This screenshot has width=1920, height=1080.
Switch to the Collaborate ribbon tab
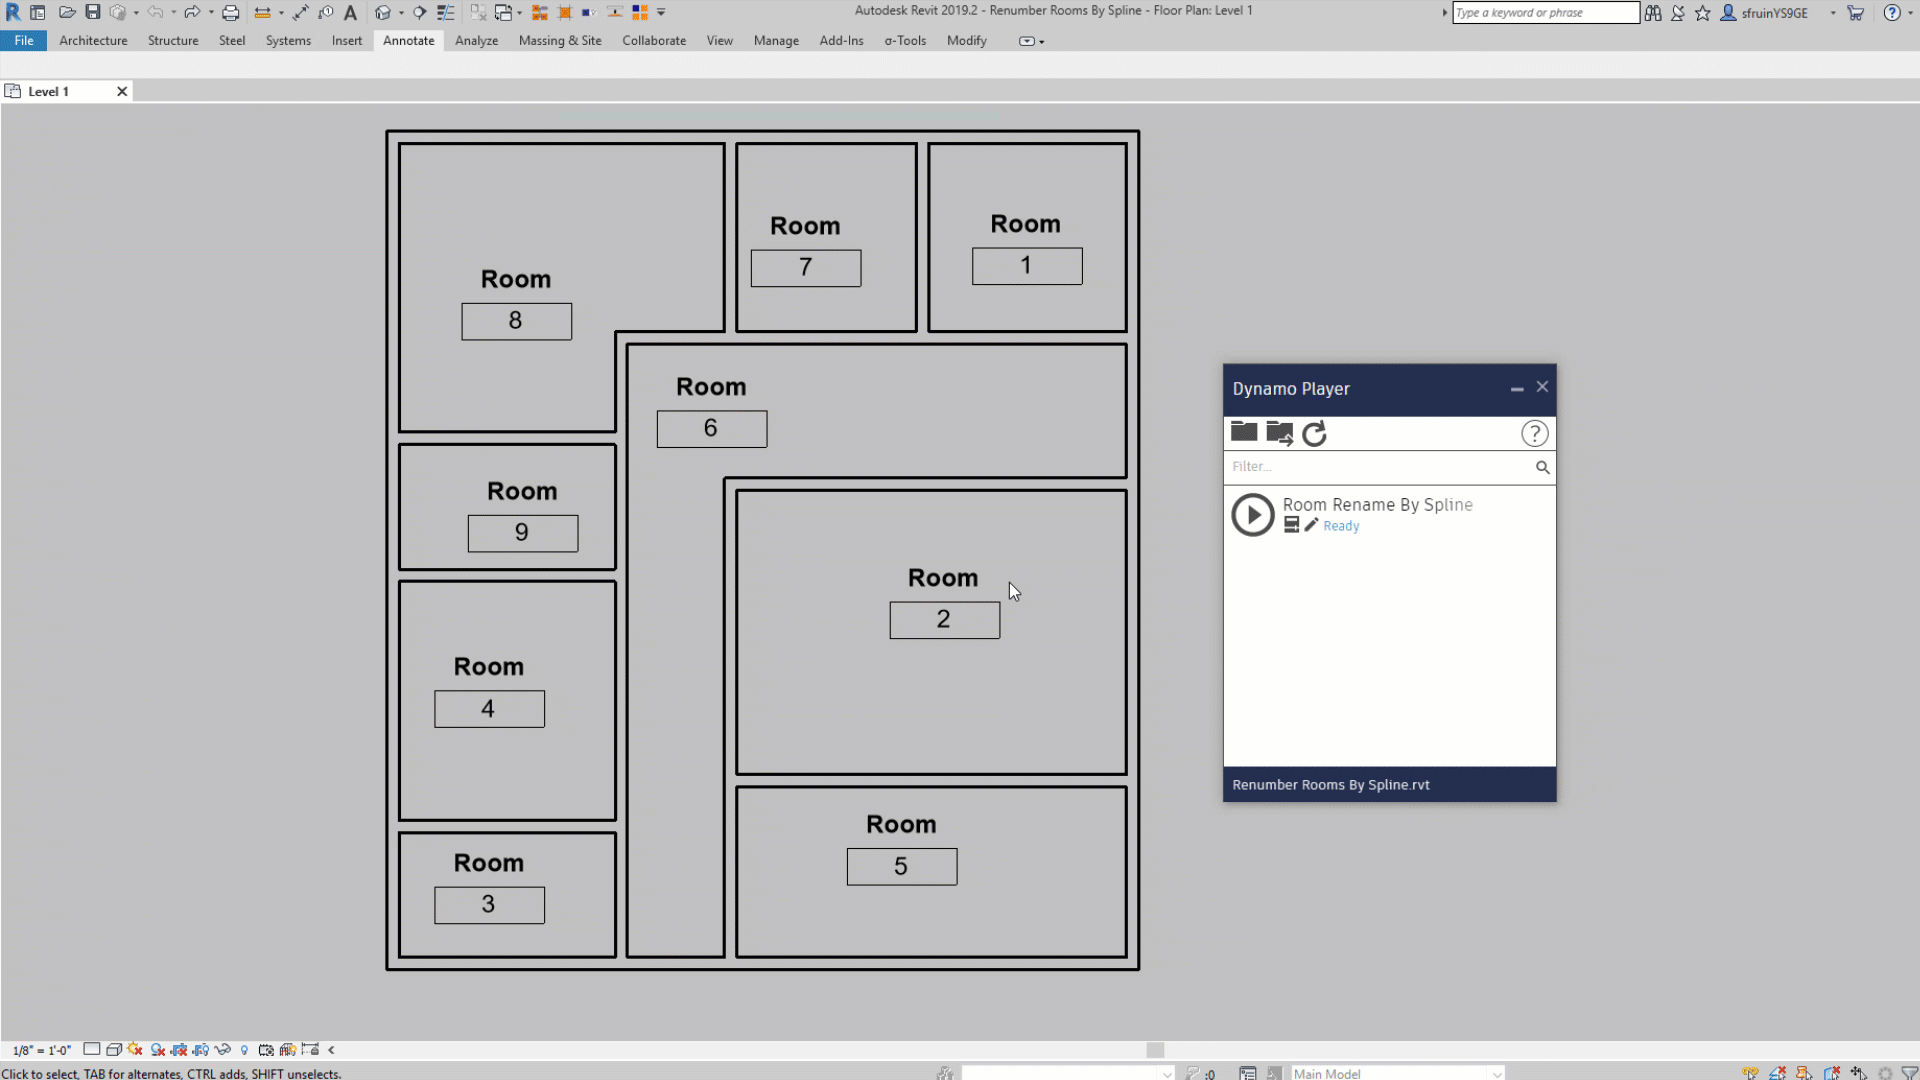[654, 41]
